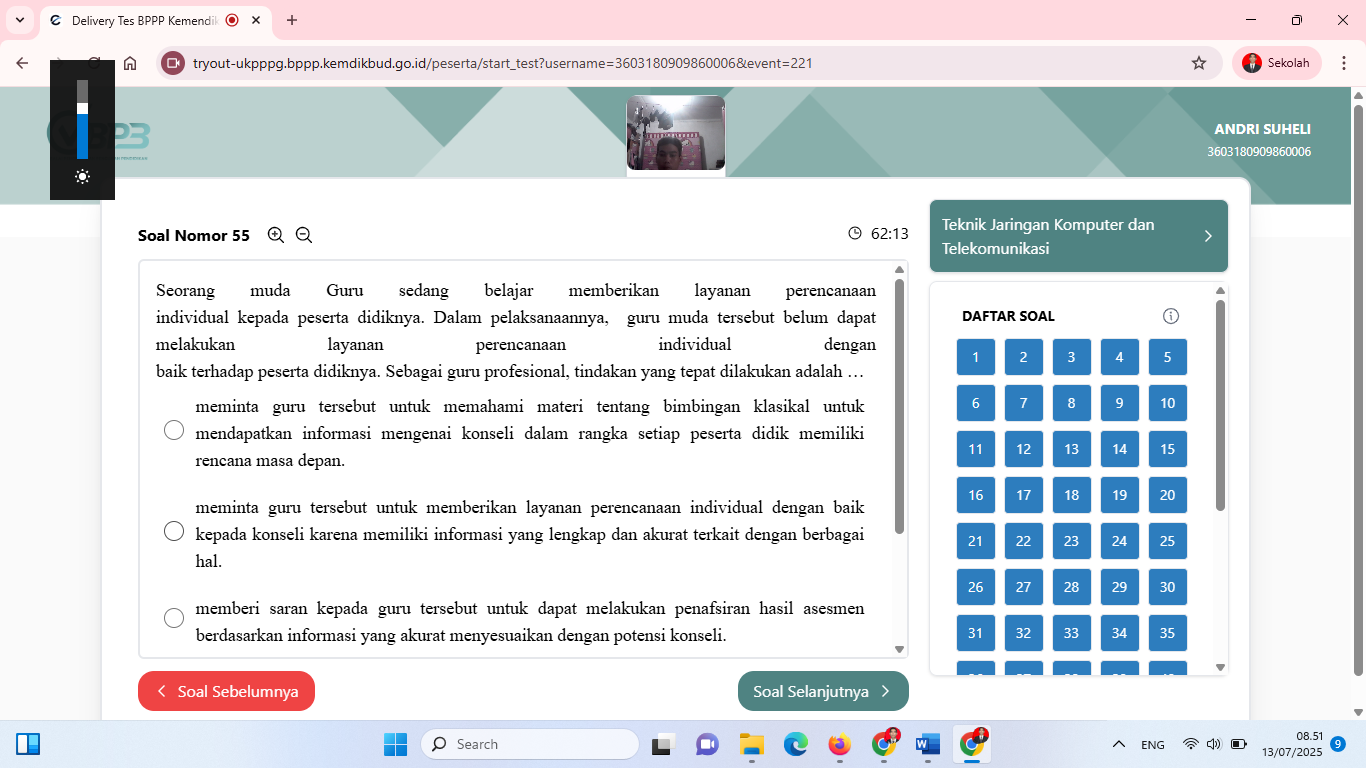Jump to question 25 in the question list

1167,540
